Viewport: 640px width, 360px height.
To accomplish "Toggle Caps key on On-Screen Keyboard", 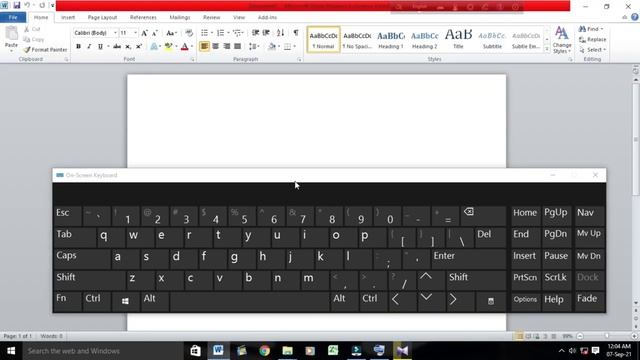I will (x=82, y=258).
